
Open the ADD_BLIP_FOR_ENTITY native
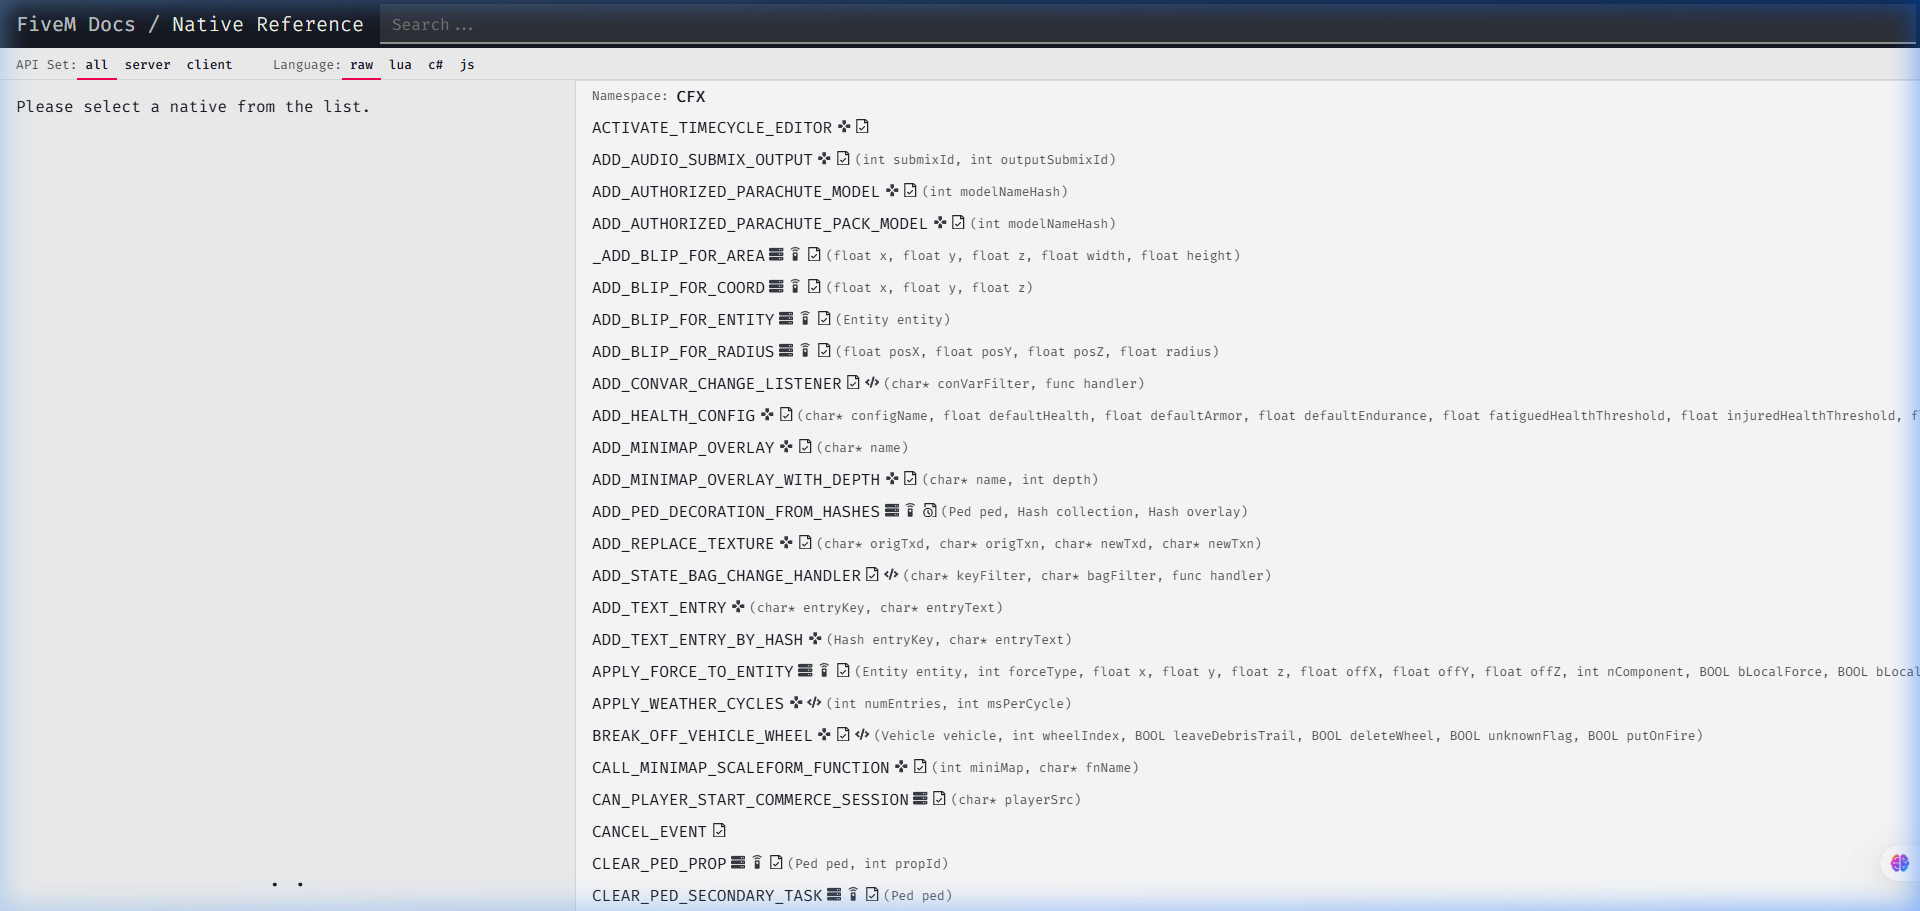[x=683, y=320]
